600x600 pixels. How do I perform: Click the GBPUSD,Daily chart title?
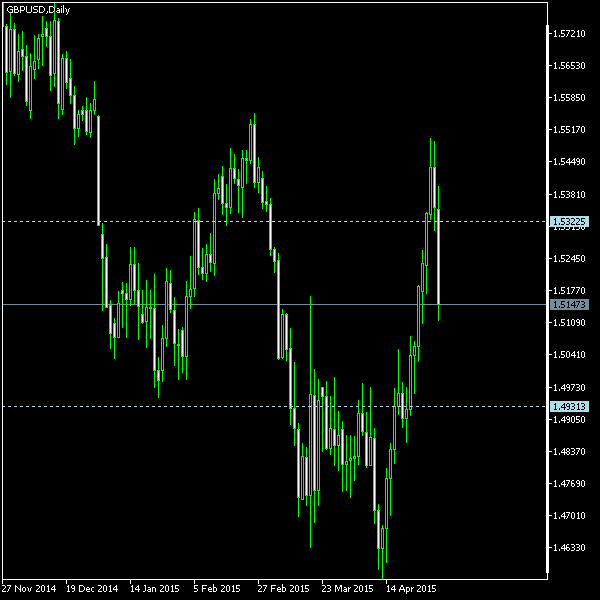tap(38, 10)
